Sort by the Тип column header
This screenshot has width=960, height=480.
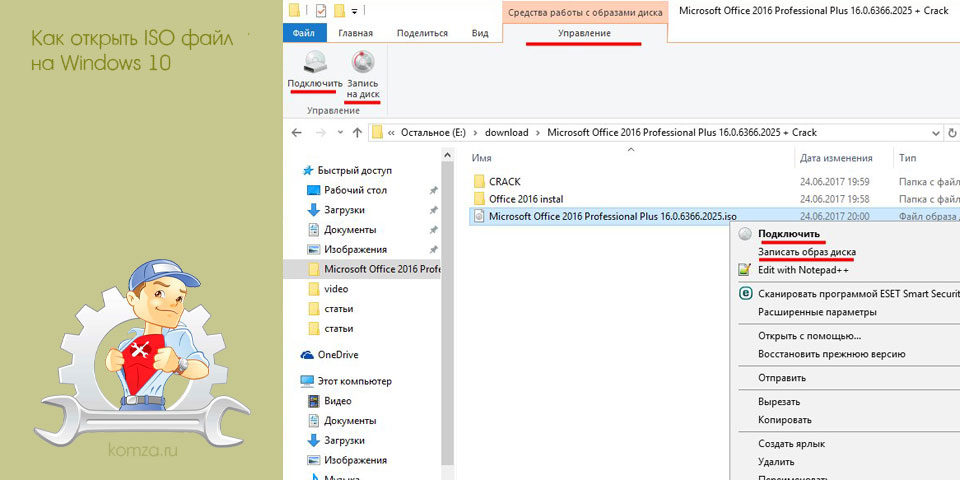907,158
